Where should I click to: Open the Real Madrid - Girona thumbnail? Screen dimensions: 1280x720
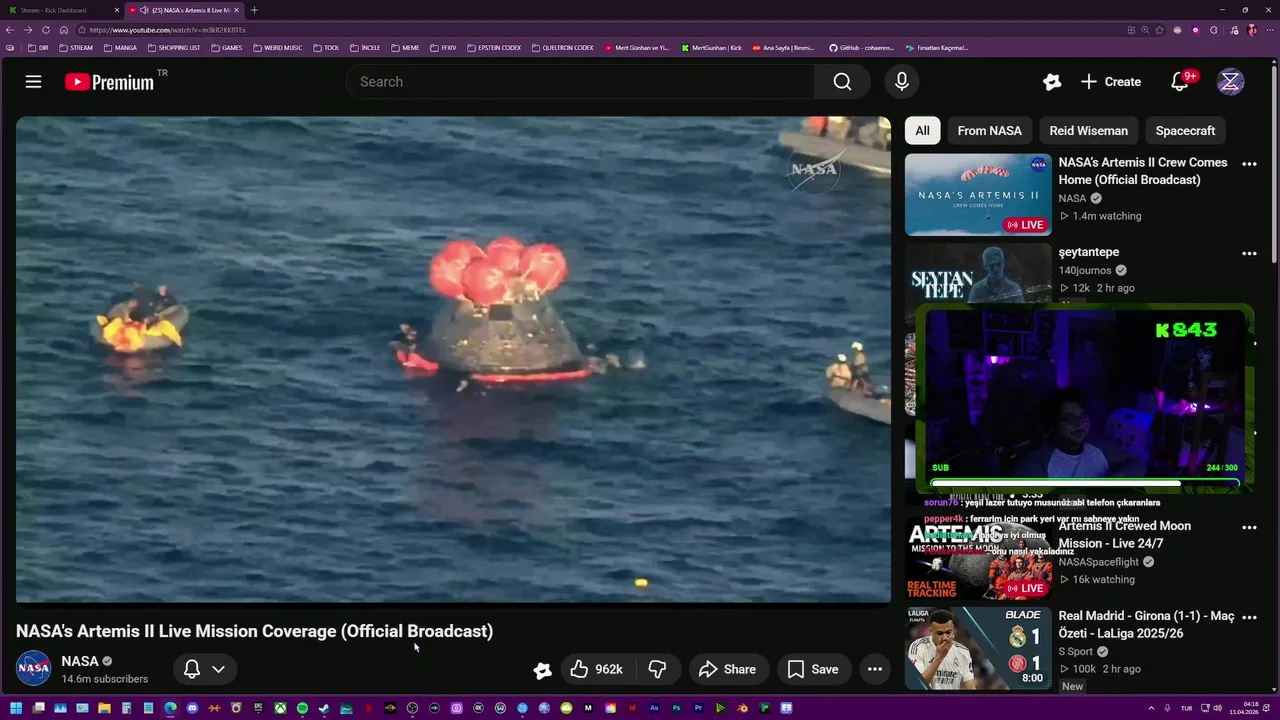coord(978,648)
